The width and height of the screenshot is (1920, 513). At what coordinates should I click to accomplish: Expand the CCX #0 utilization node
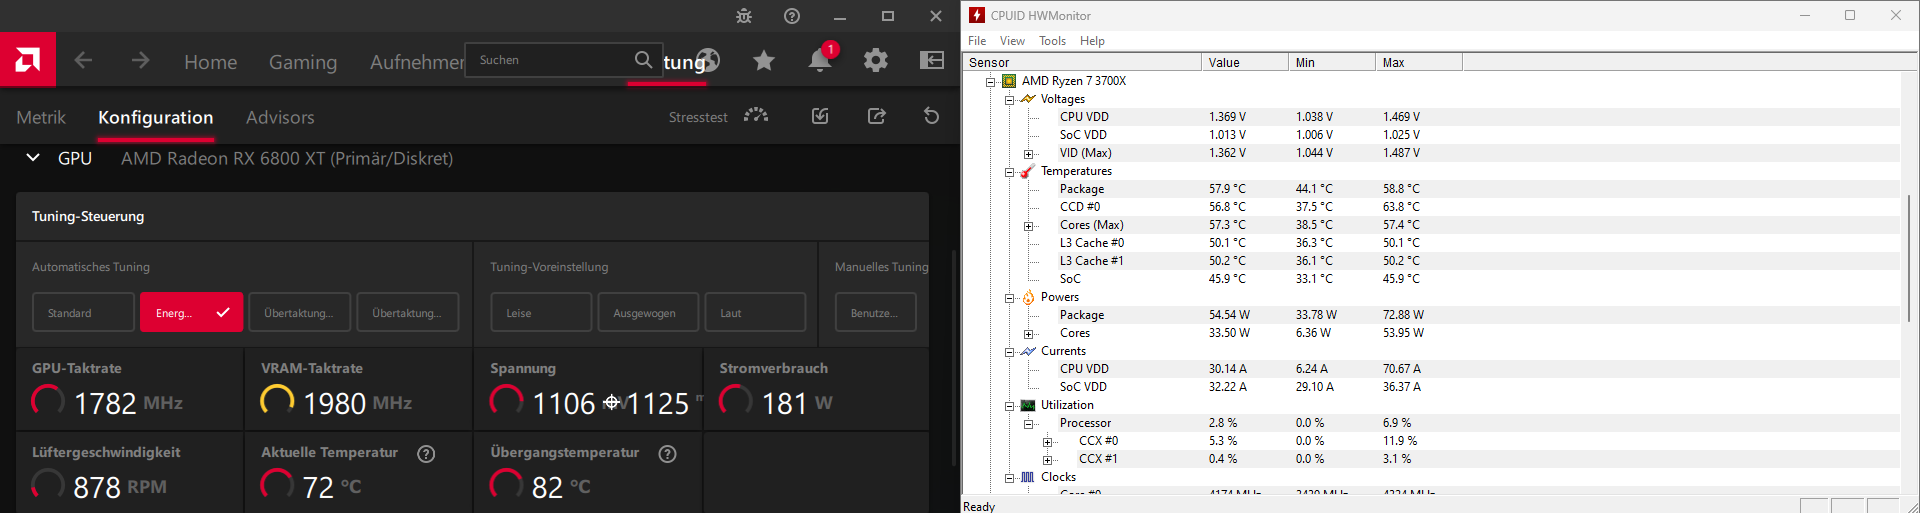coord(1047,442)
